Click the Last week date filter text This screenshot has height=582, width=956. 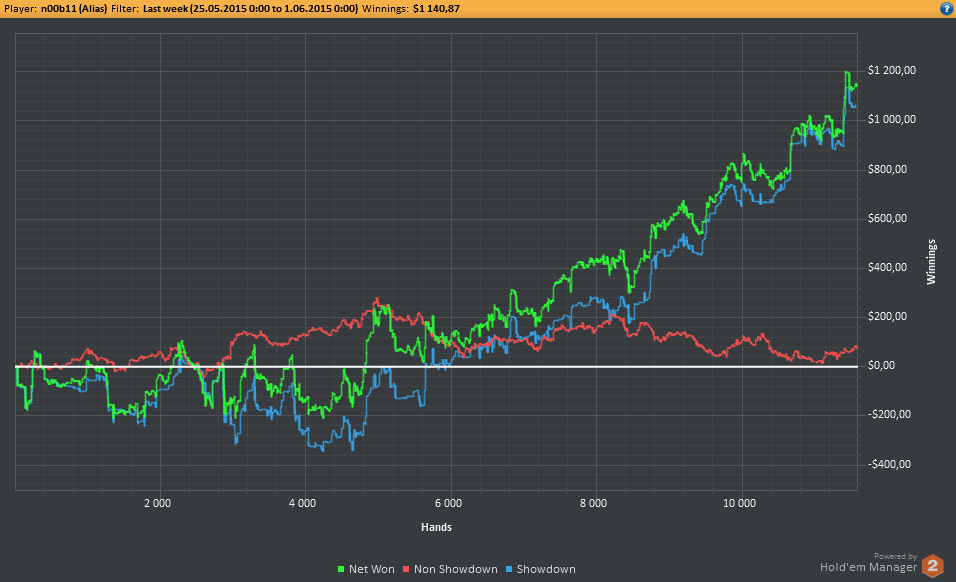point(251,9)
